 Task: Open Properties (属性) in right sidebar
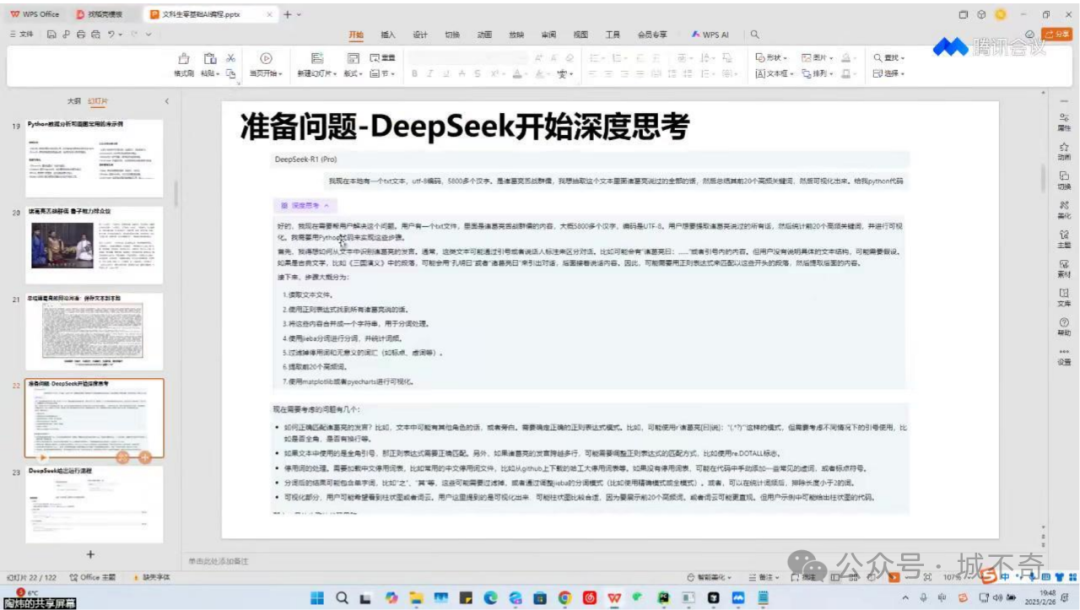click(1064, 122)
